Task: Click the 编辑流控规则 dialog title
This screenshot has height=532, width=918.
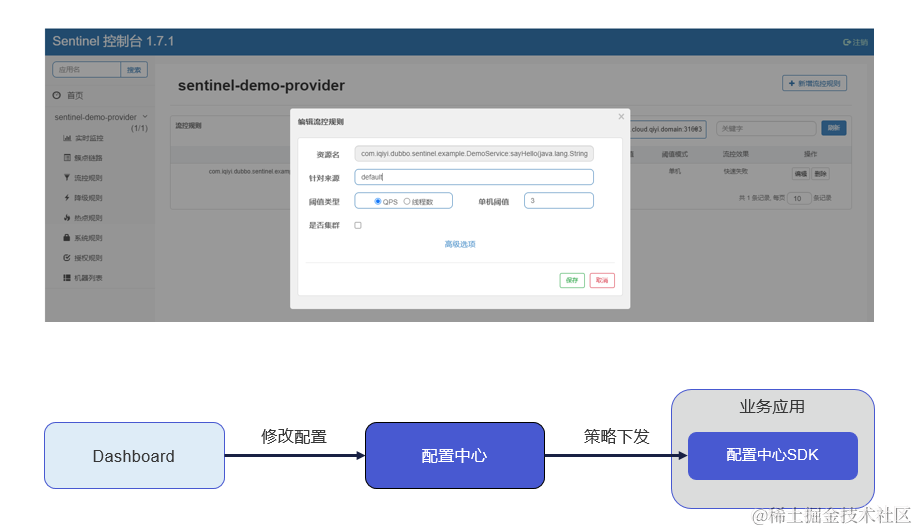Action: 321,122
